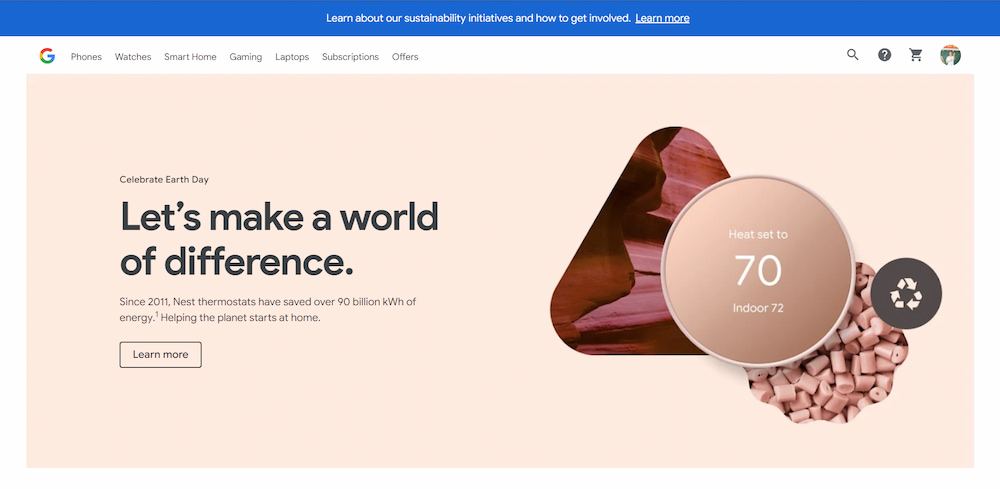
Task: Go to the Gaming section
Action: 246,57
